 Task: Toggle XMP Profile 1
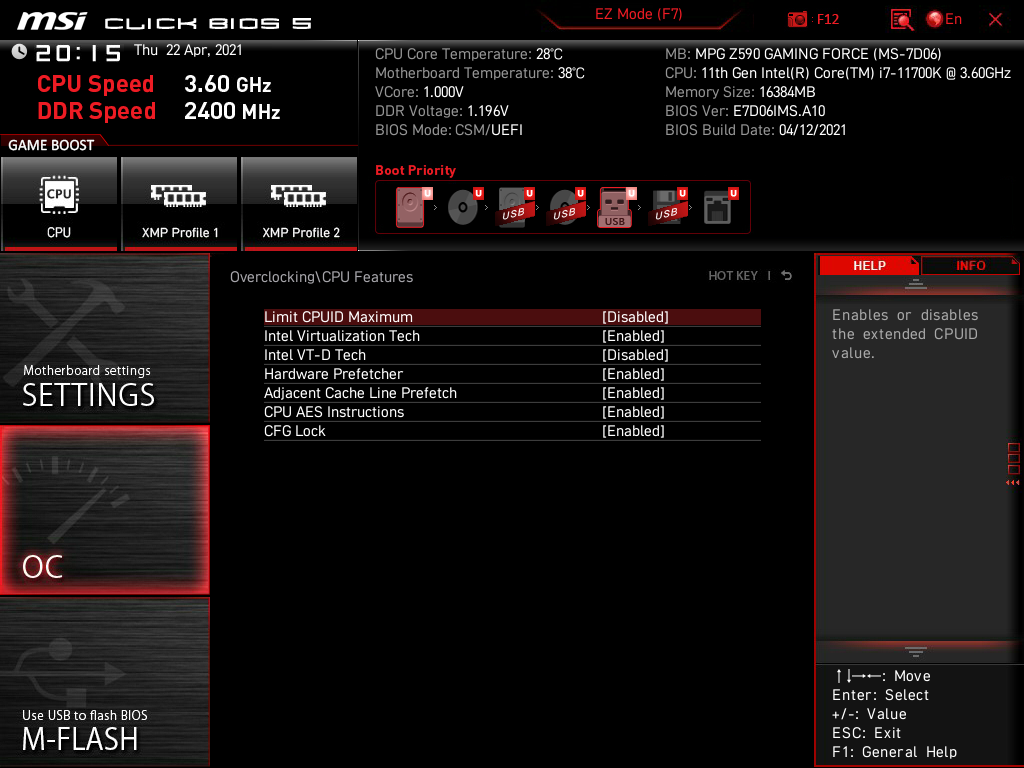[180, 204]
